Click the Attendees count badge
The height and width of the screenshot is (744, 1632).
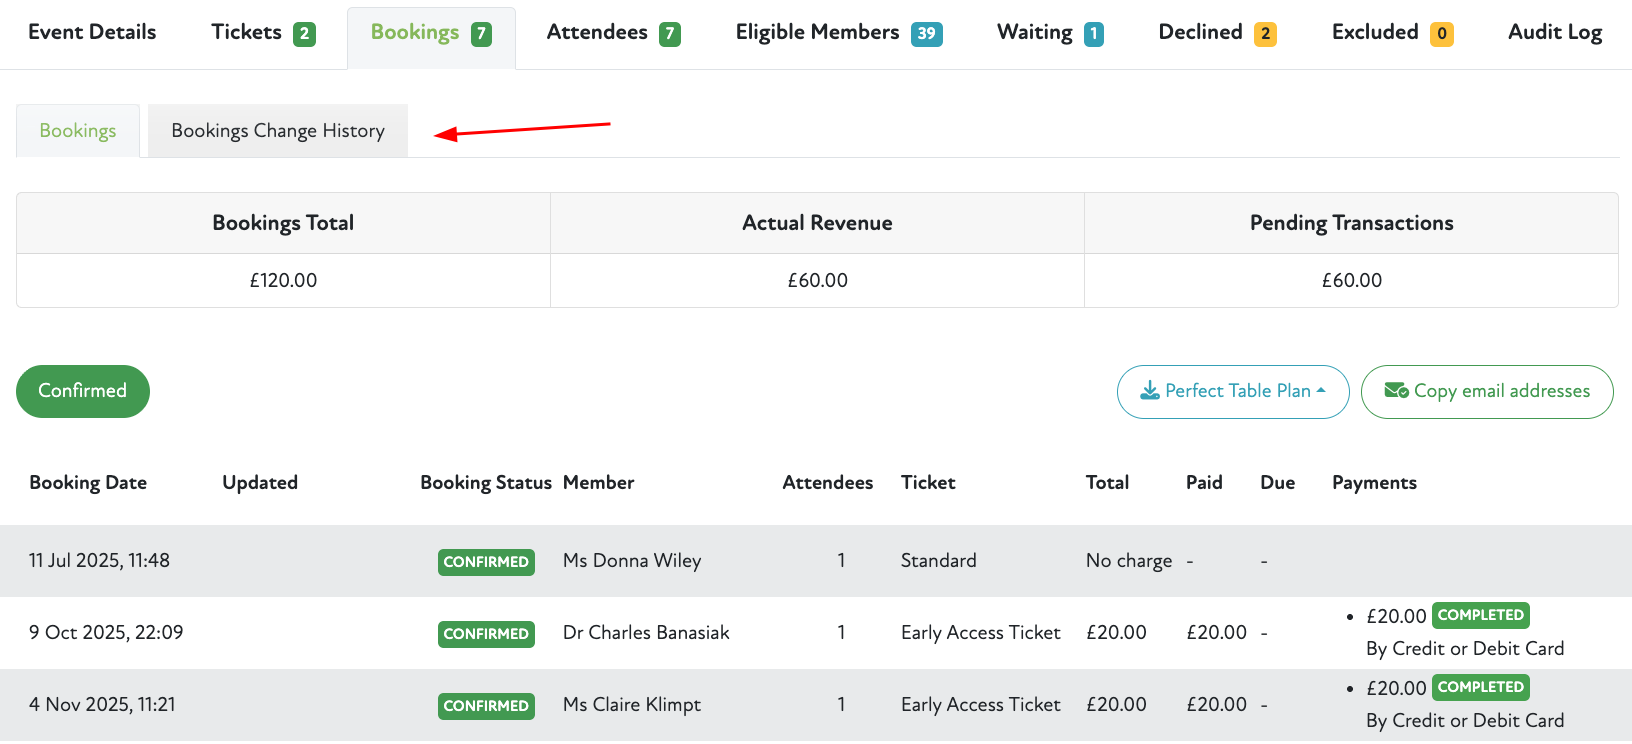[x=670, y=34]
